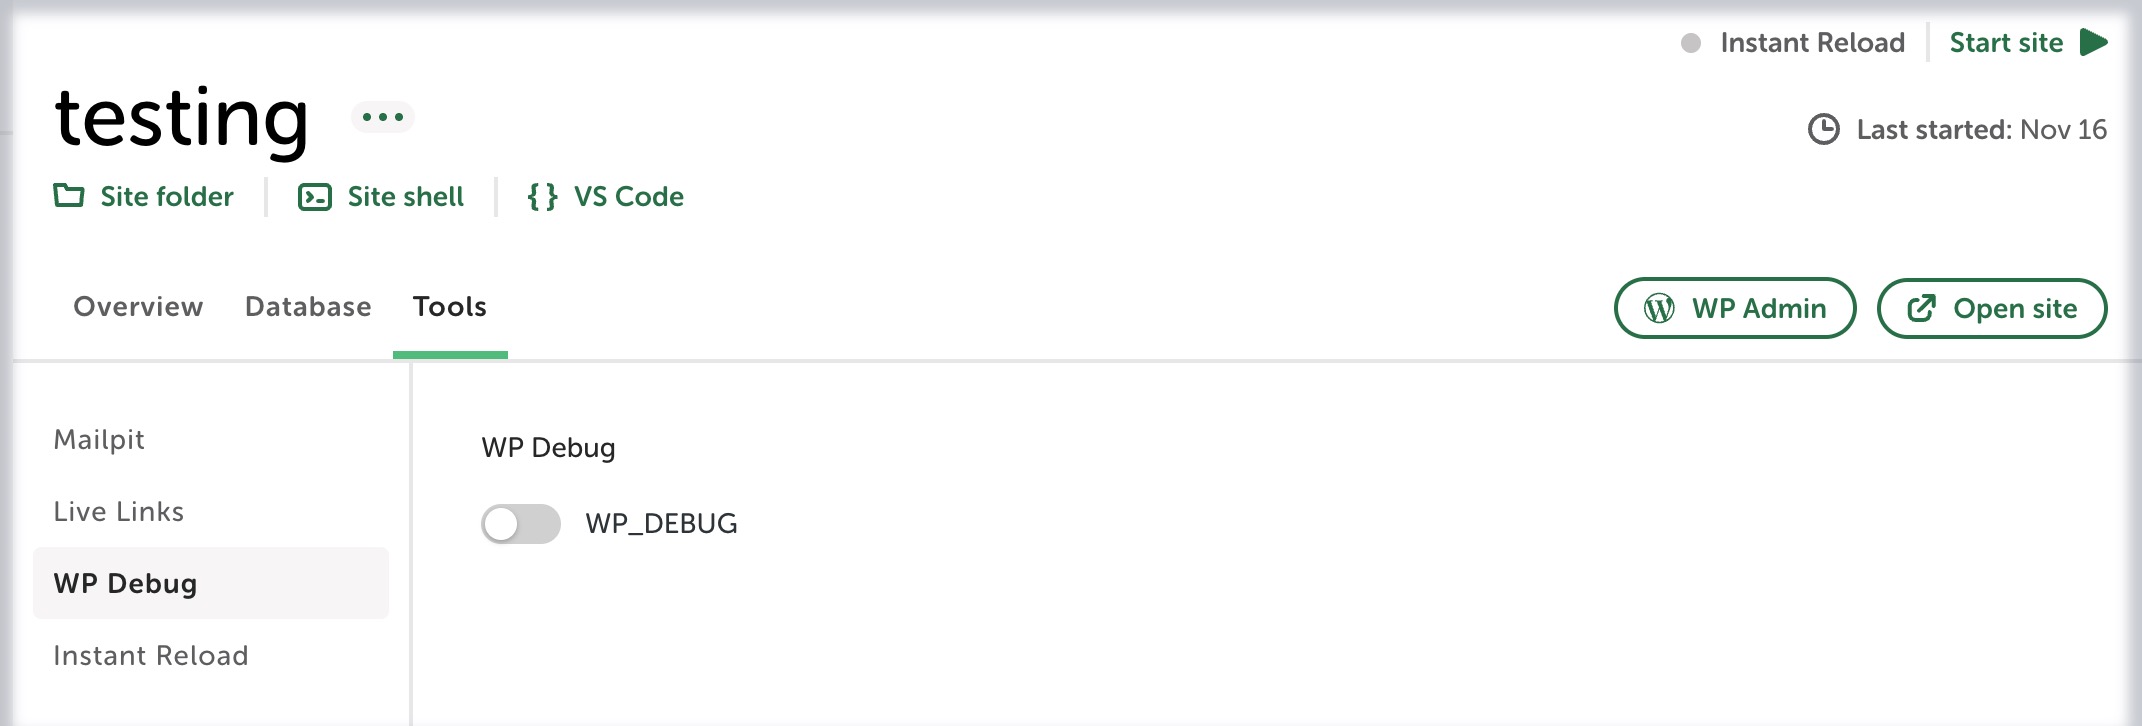Click the clock icon beside Last started
The width and height of the screenshot is (2142, 726).
(1824, 130)
